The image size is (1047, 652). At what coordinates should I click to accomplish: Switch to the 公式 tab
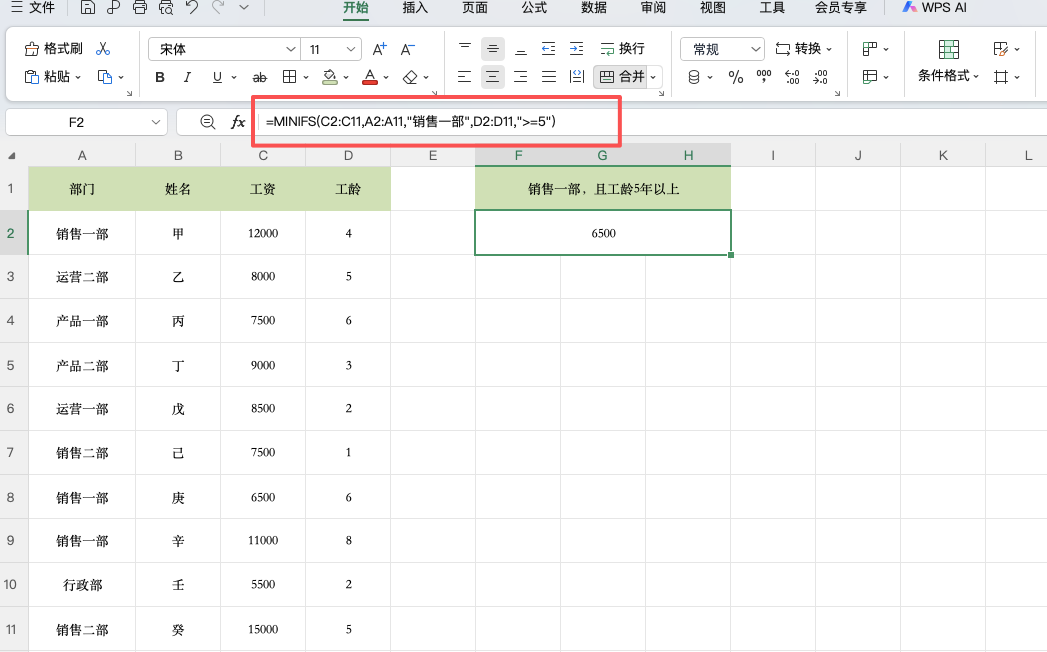click(x=534, y=8)
